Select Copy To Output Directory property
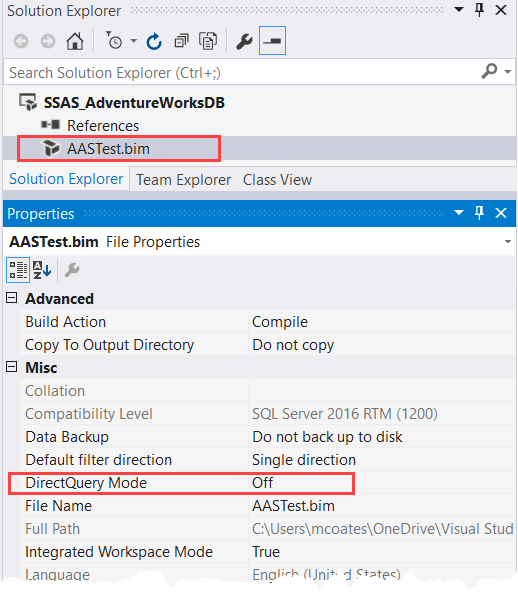 point(109,345)
